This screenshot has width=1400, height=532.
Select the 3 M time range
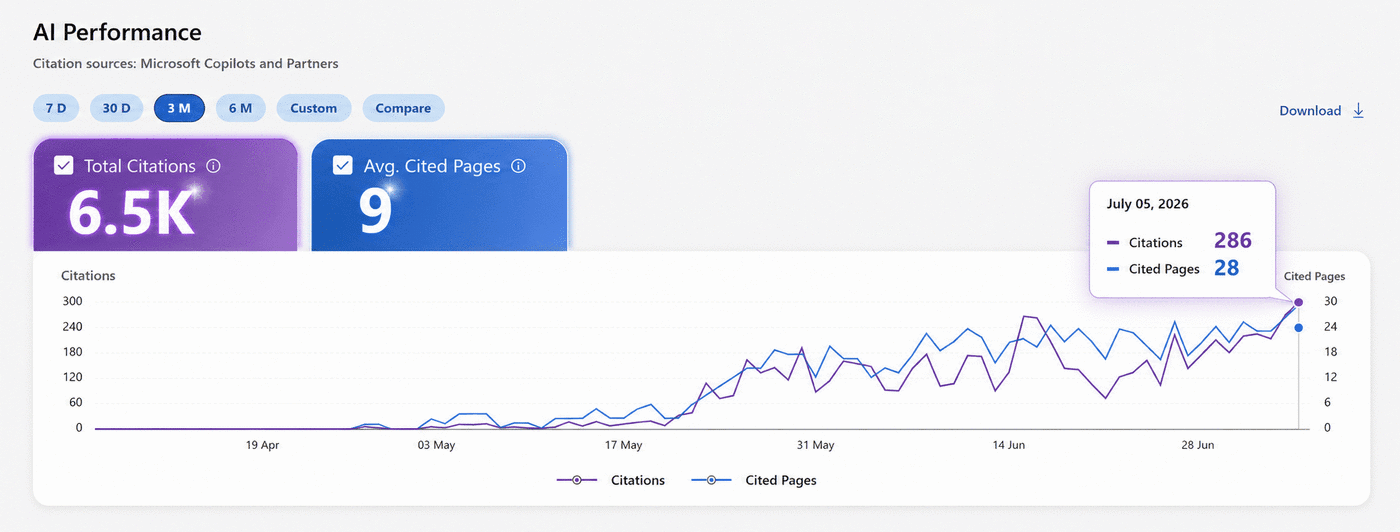[x=179, y=108]
